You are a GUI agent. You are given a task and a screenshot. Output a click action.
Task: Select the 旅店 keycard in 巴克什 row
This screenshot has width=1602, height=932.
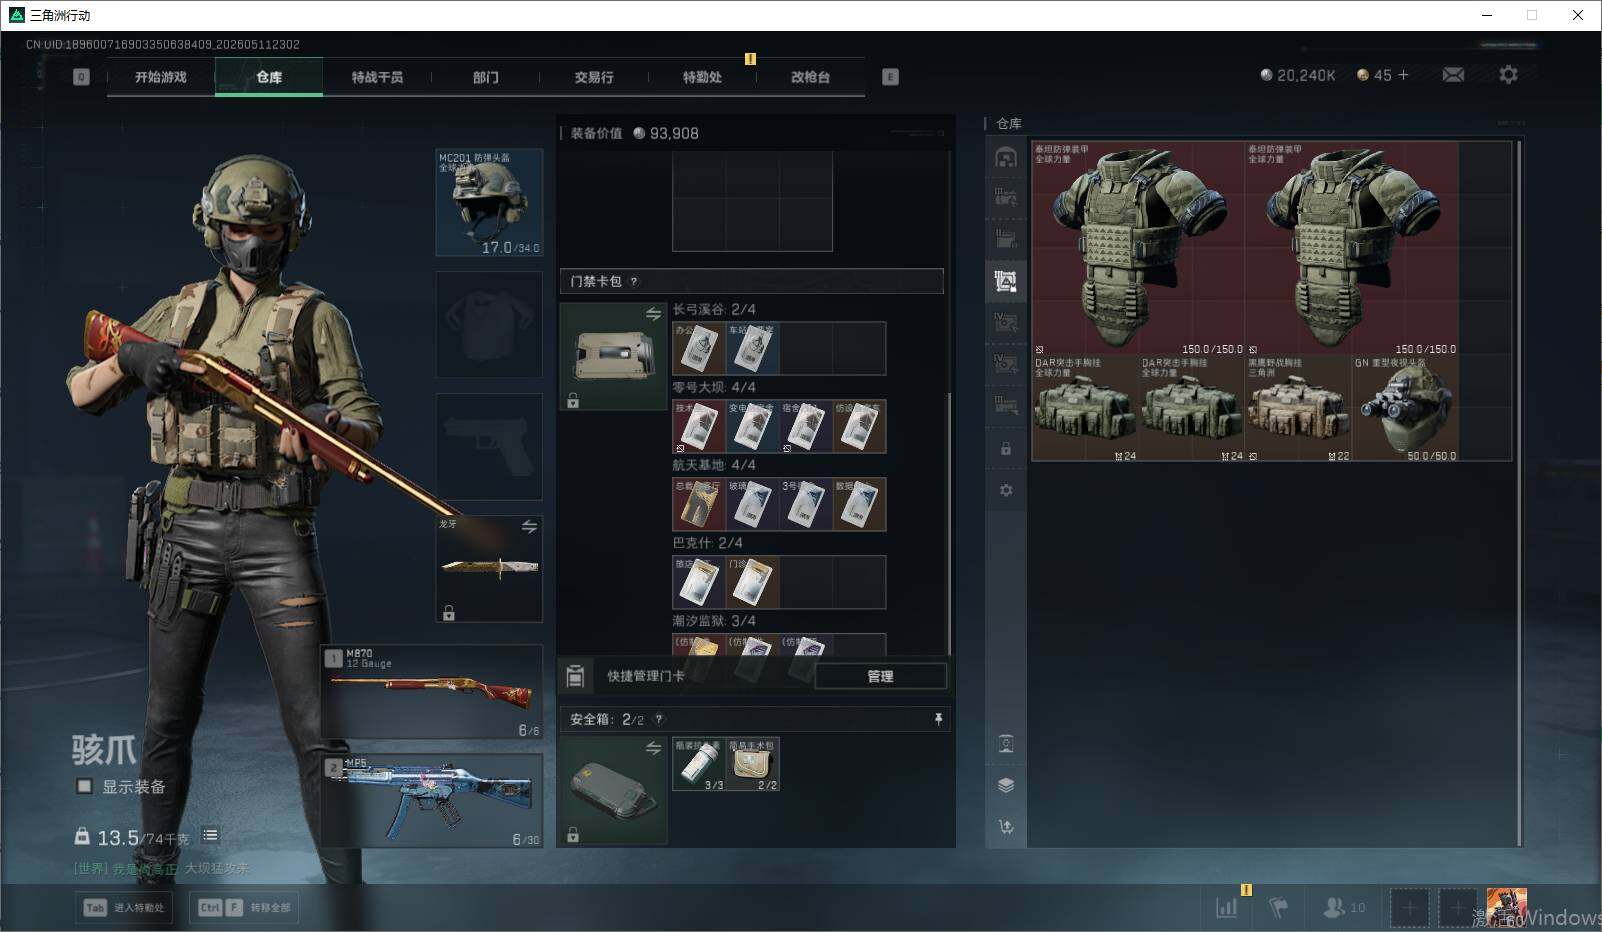pyautogui.click(x=699, y=582)
